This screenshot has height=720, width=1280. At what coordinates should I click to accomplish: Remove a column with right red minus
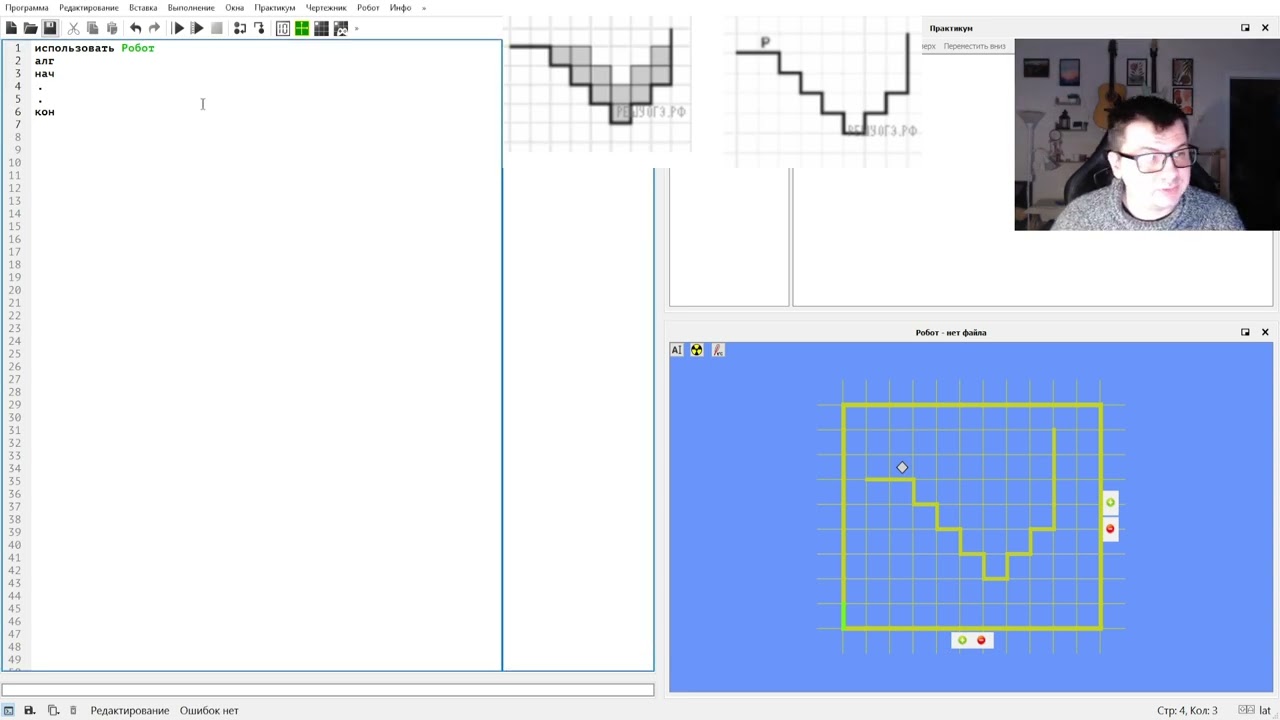pyautogui.click(x=1110, y=529)
